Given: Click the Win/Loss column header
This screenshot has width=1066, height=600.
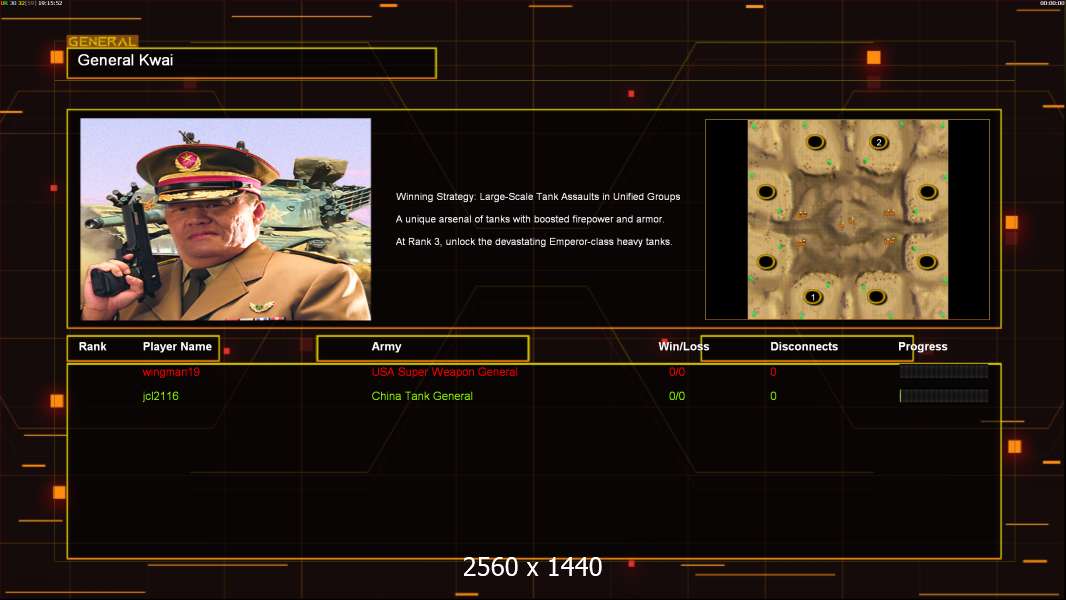Looking at the screenshot, I should pos(683,347).
